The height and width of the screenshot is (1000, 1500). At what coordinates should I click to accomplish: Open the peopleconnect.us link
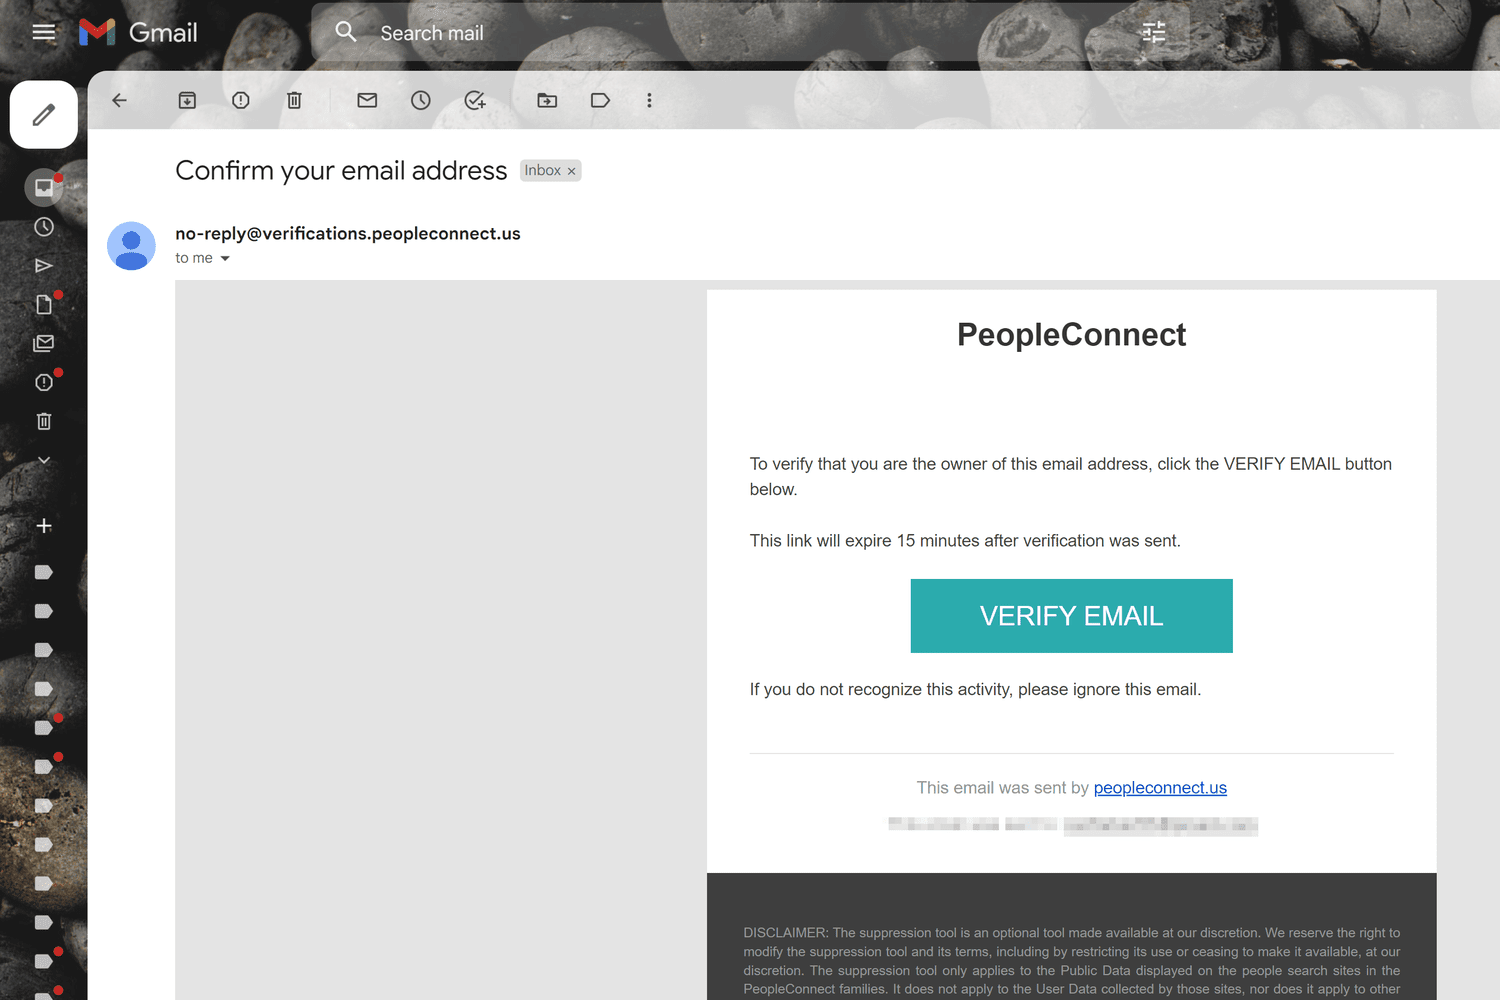point(1160,788)
